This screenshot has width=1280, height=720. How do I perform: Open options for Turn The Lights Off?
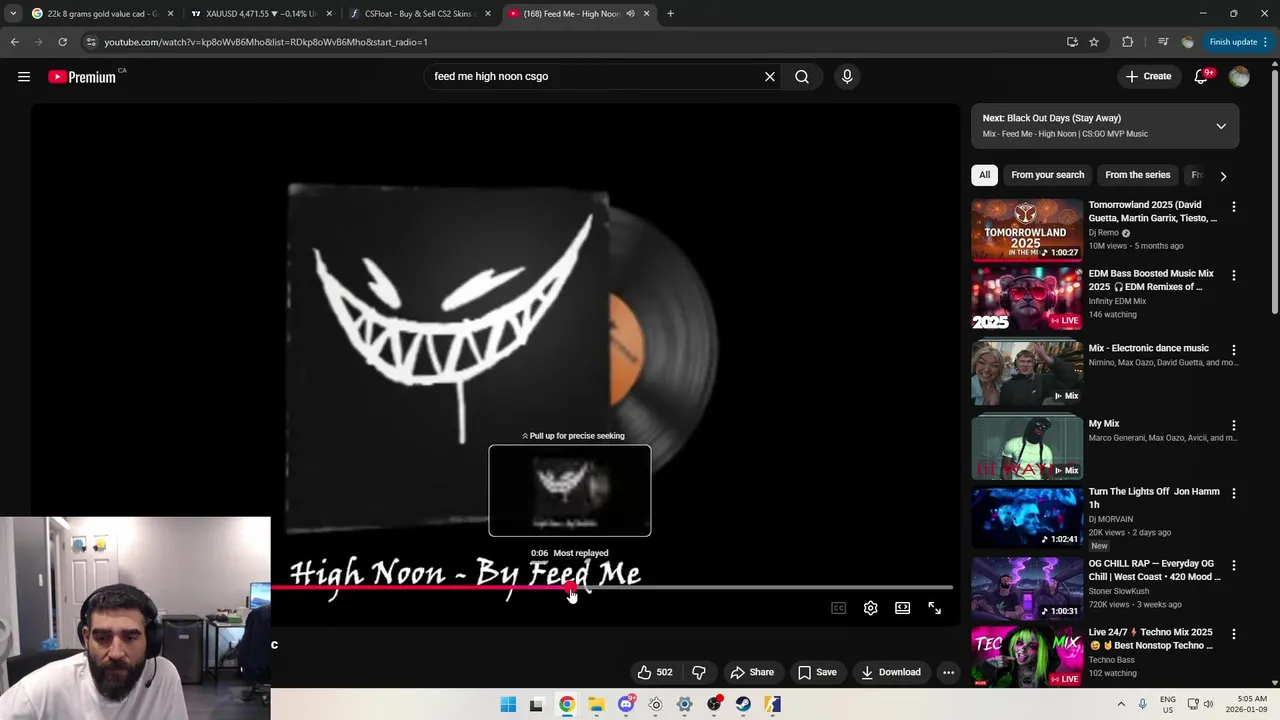pyautogui.click(x=1233, y=493)
